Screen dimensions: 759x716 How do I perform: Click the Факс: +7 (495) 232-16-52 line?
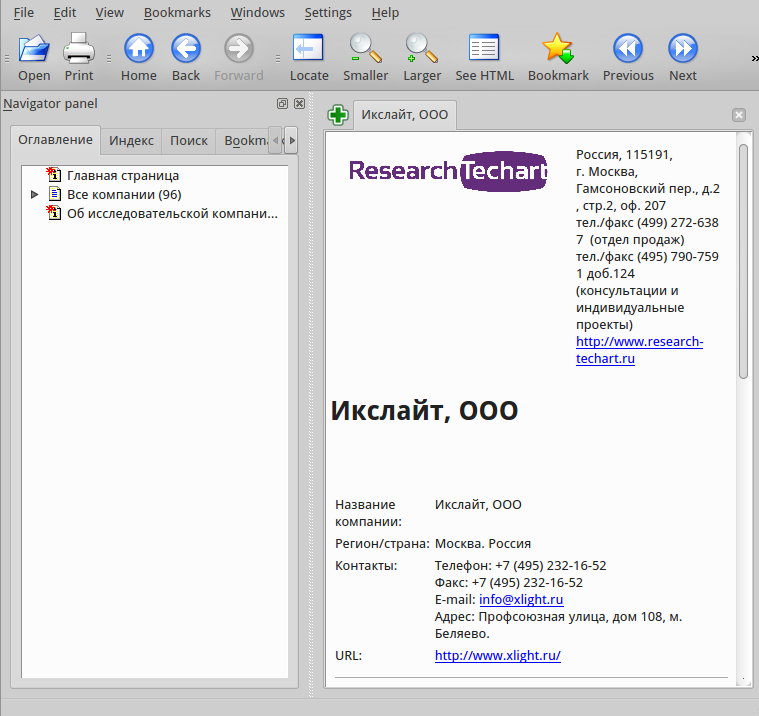509,582
